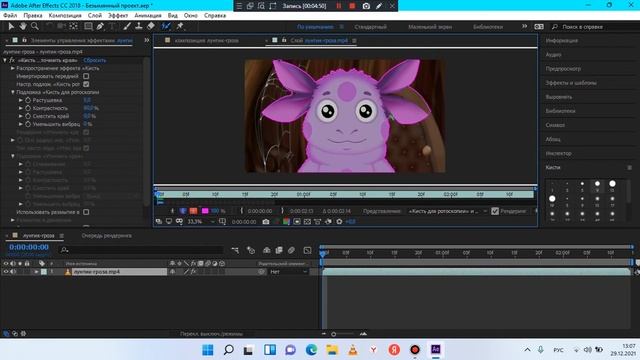Image resolution: width=640 pixels, height=360 pixels.
Task: Expand the Уменьшить вибрец property
Action: click(x=21, y=124)
